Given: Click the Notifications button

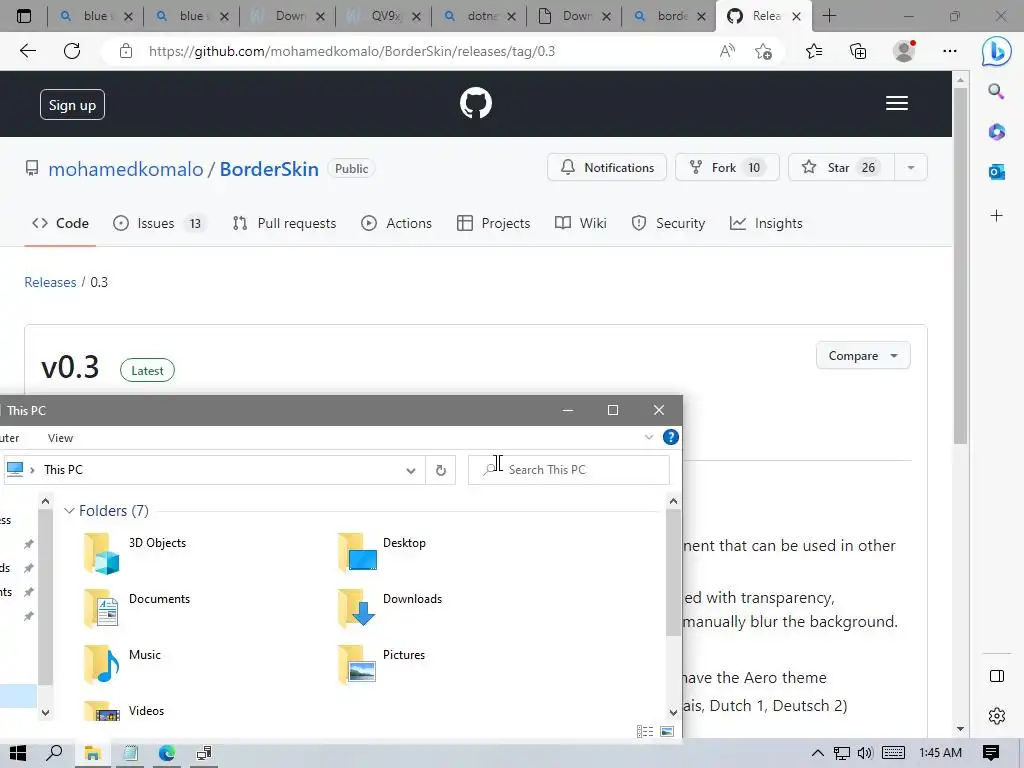Looking at the screenshot, I should tap(607, 168).
